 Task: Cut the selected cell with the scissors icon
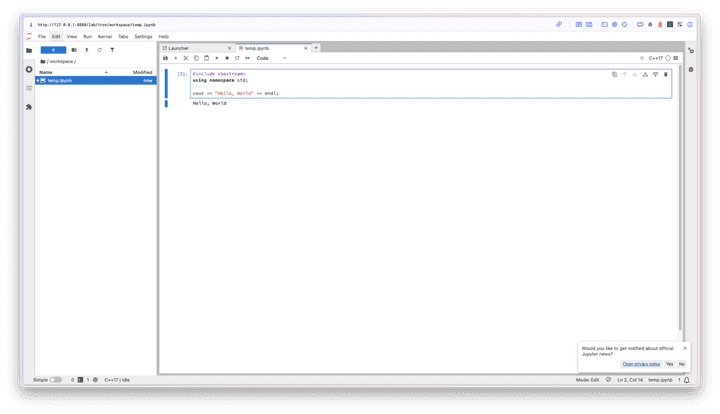pos(186,58)
